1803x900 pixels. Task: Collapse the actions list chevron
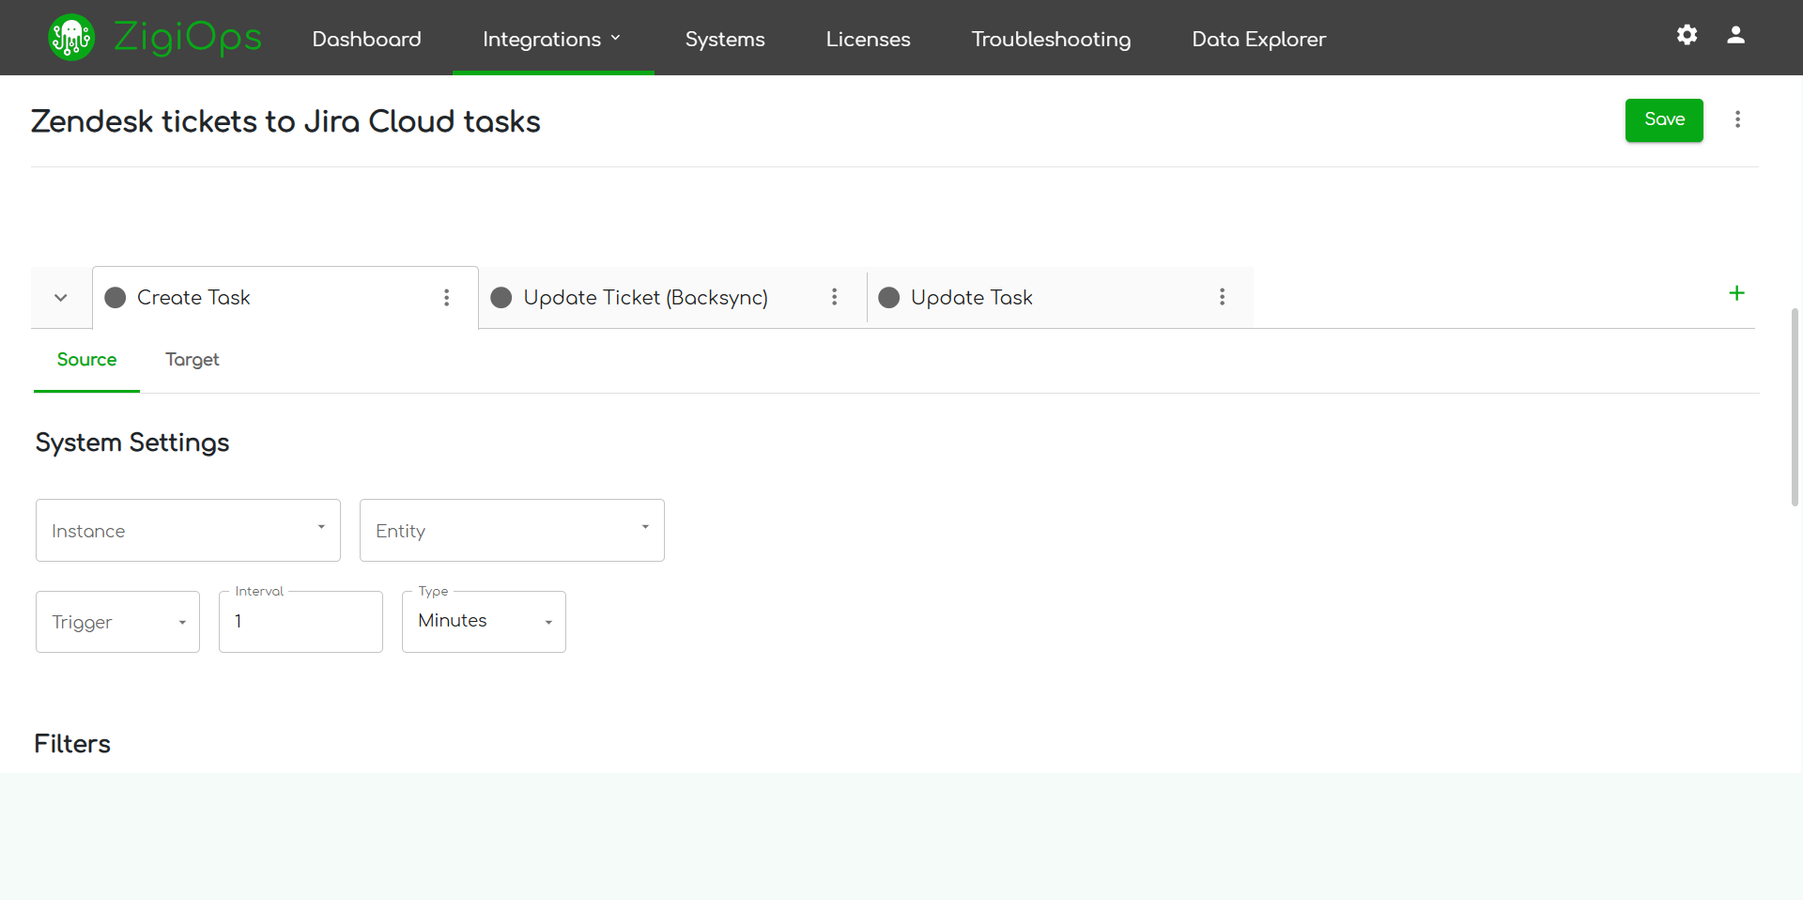(x=61, y=298)
